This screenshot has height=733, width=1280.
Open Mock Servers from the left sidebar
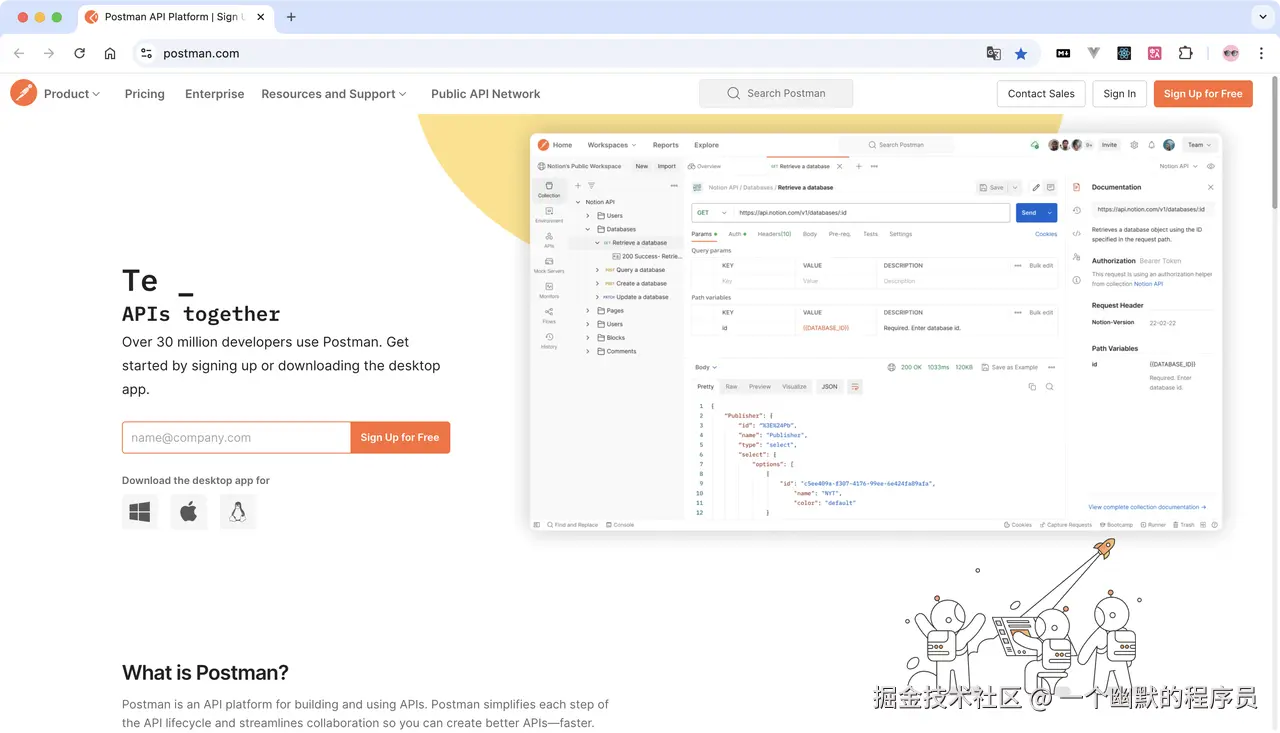(549, 261)
